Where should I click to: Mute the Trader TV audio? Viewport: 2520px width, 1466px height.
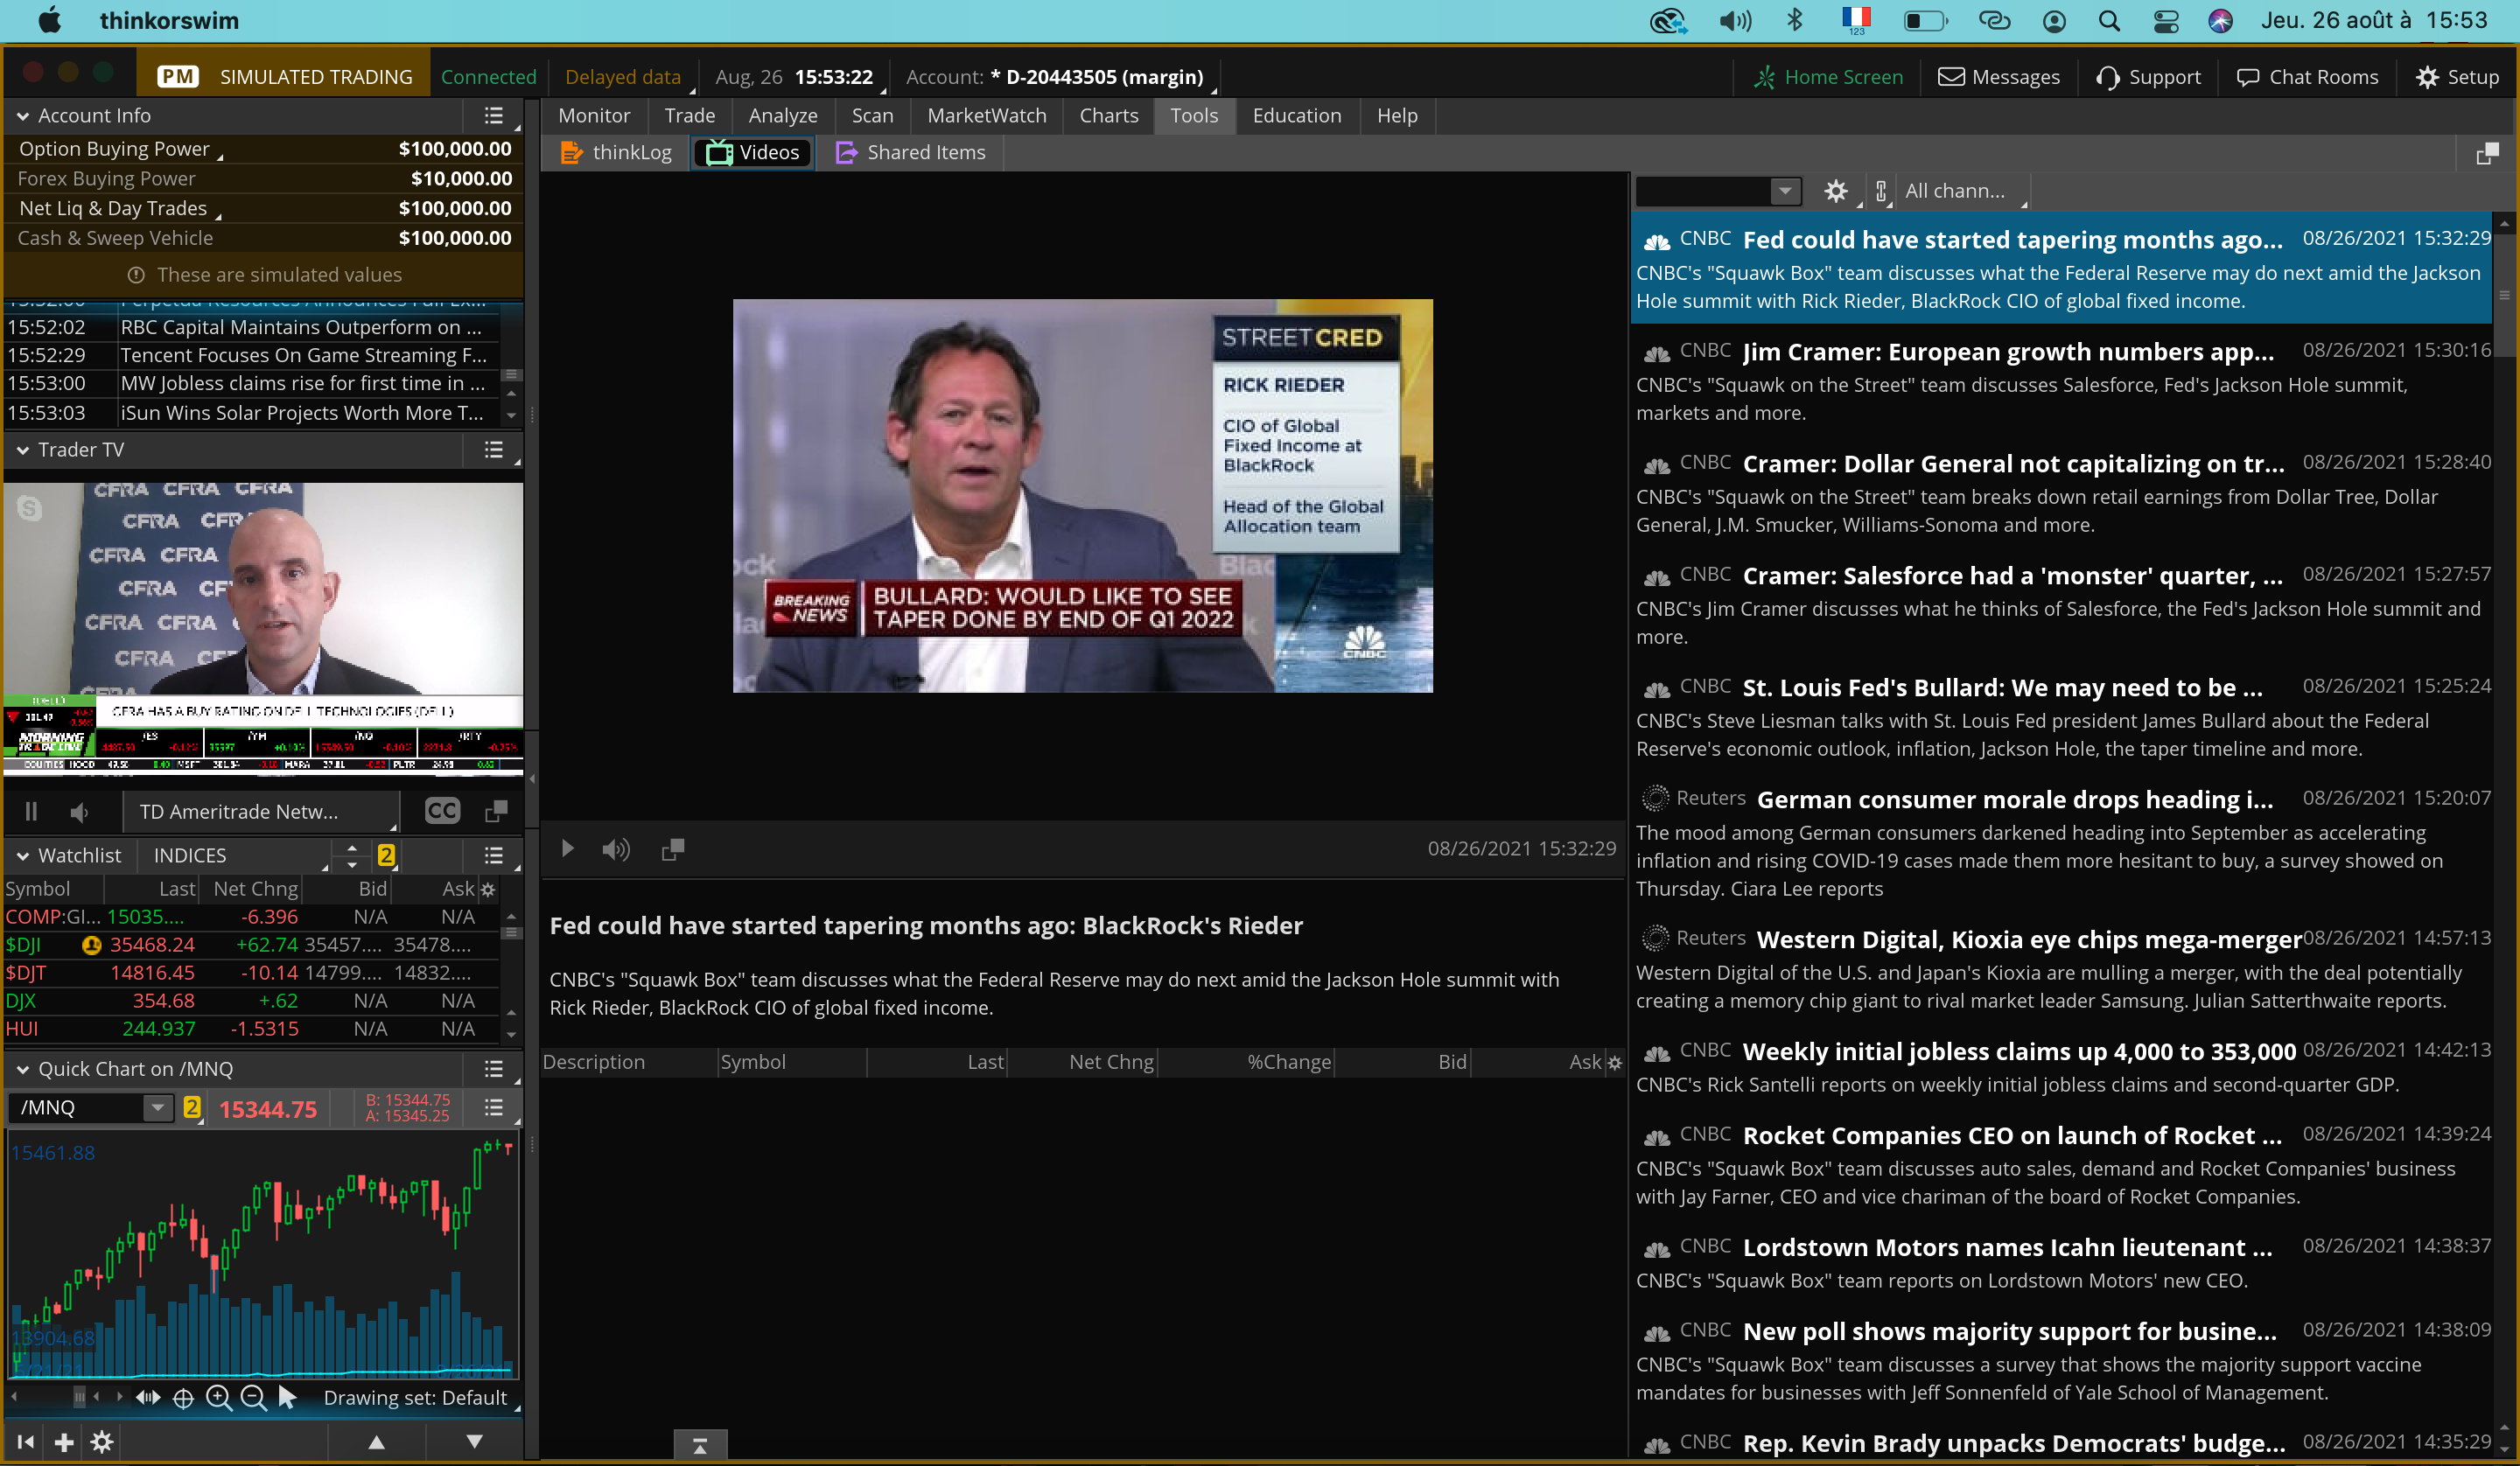(80, 811)
